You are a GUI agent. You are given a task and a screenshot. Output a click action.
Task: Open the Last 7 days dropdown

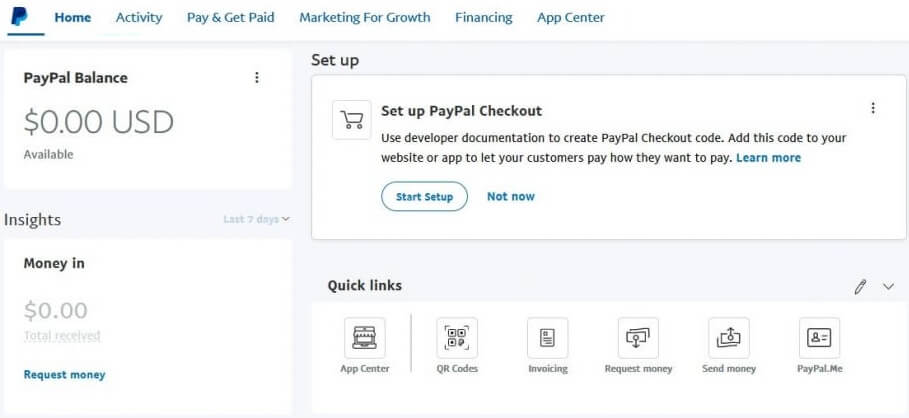tap(256, 219)
